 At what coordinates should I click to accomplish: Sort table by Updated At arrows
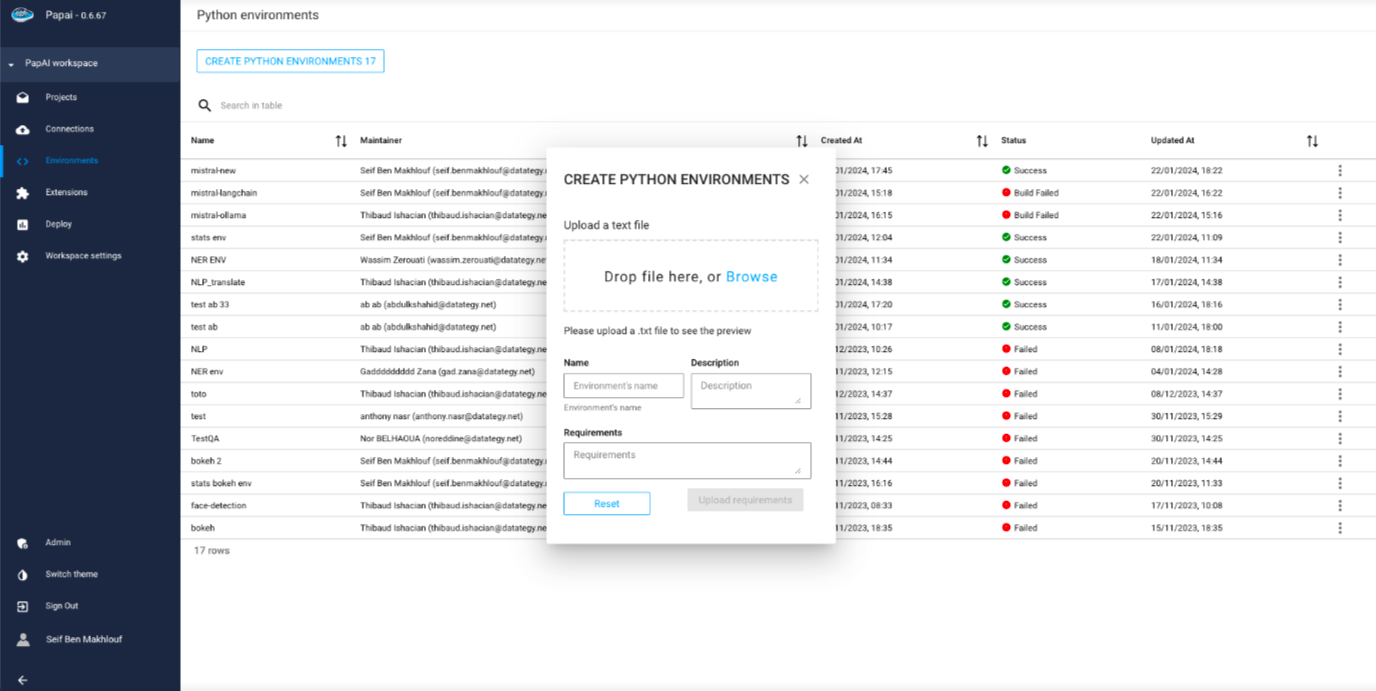click(x=1312, y=141)
